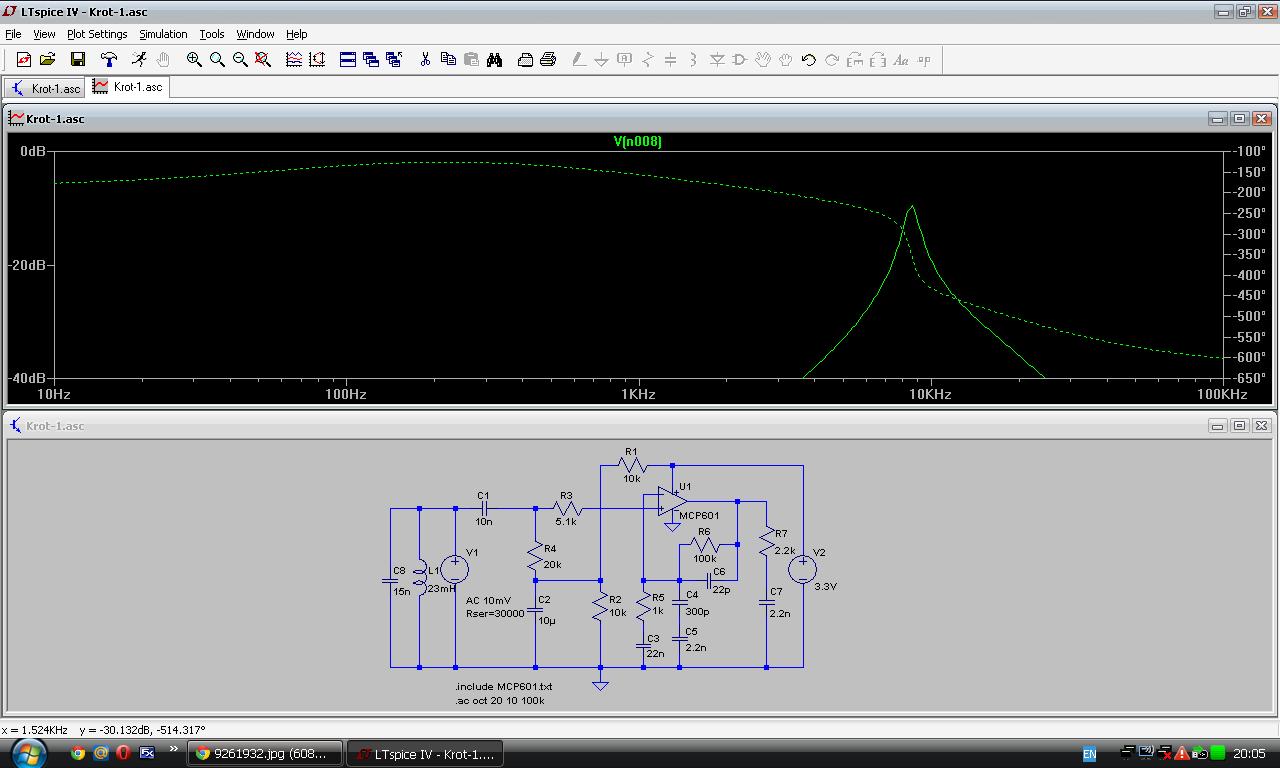Click the Close All Windows icon
The image size is (1280, 768).
click(394, 60)
